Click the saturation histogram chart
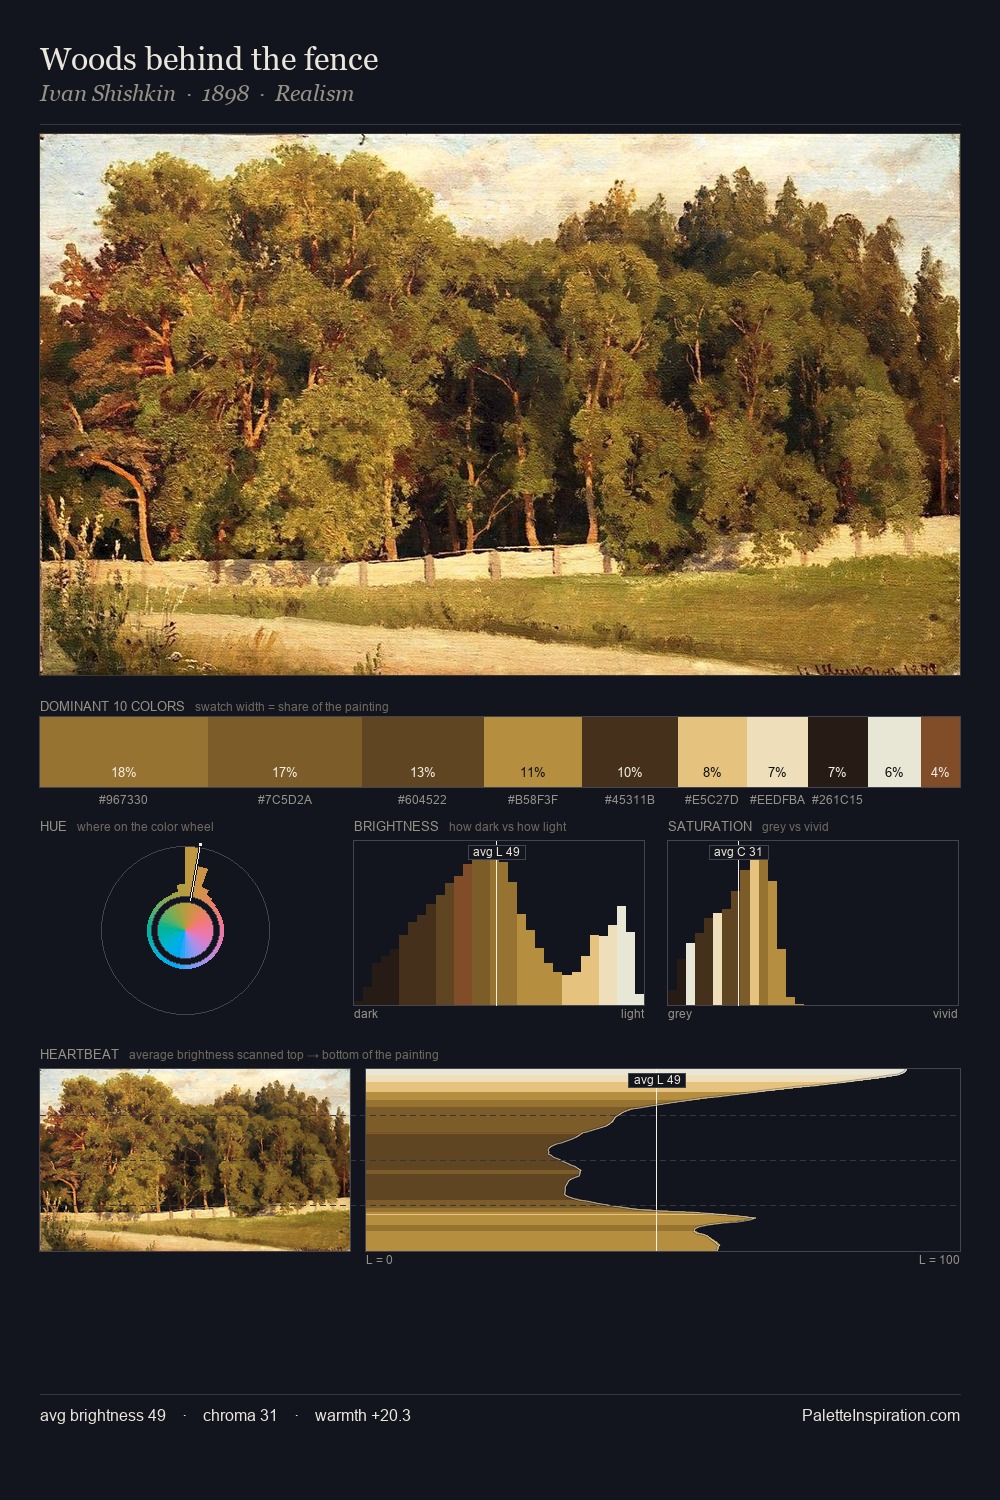 click(813, 923)
